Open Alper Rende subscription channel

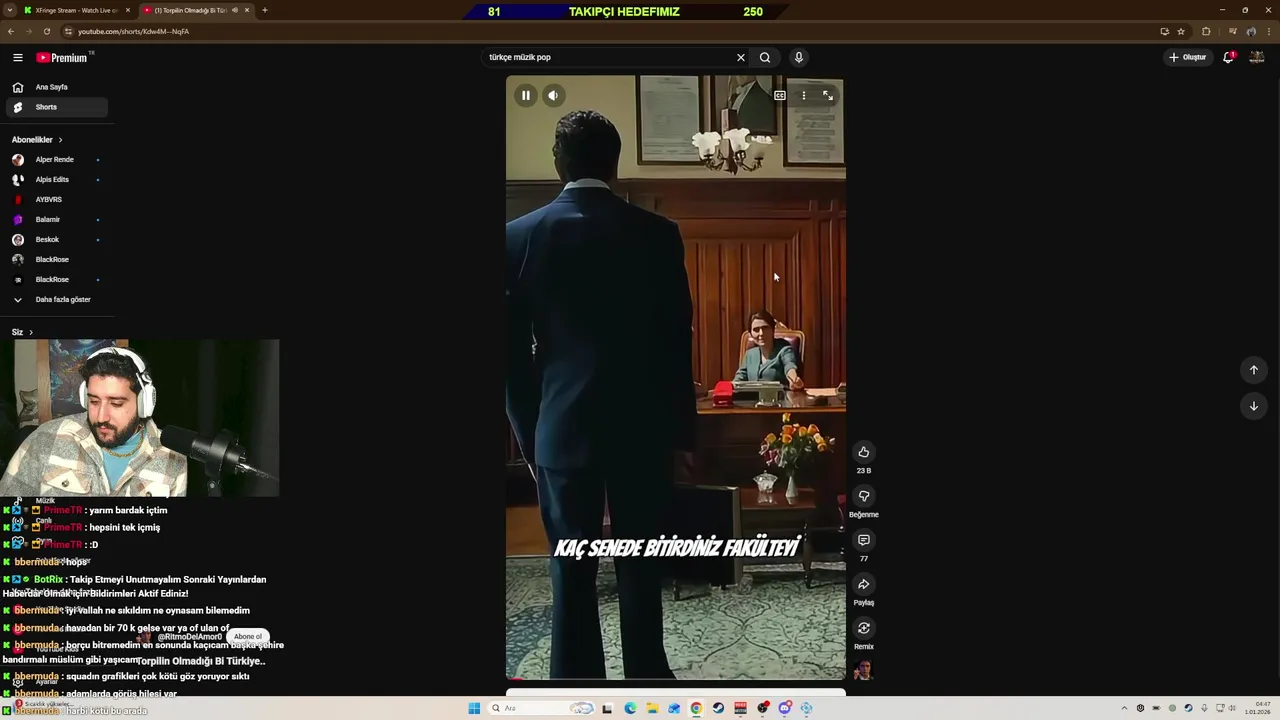pyautogui.click(x=57, y=160)
